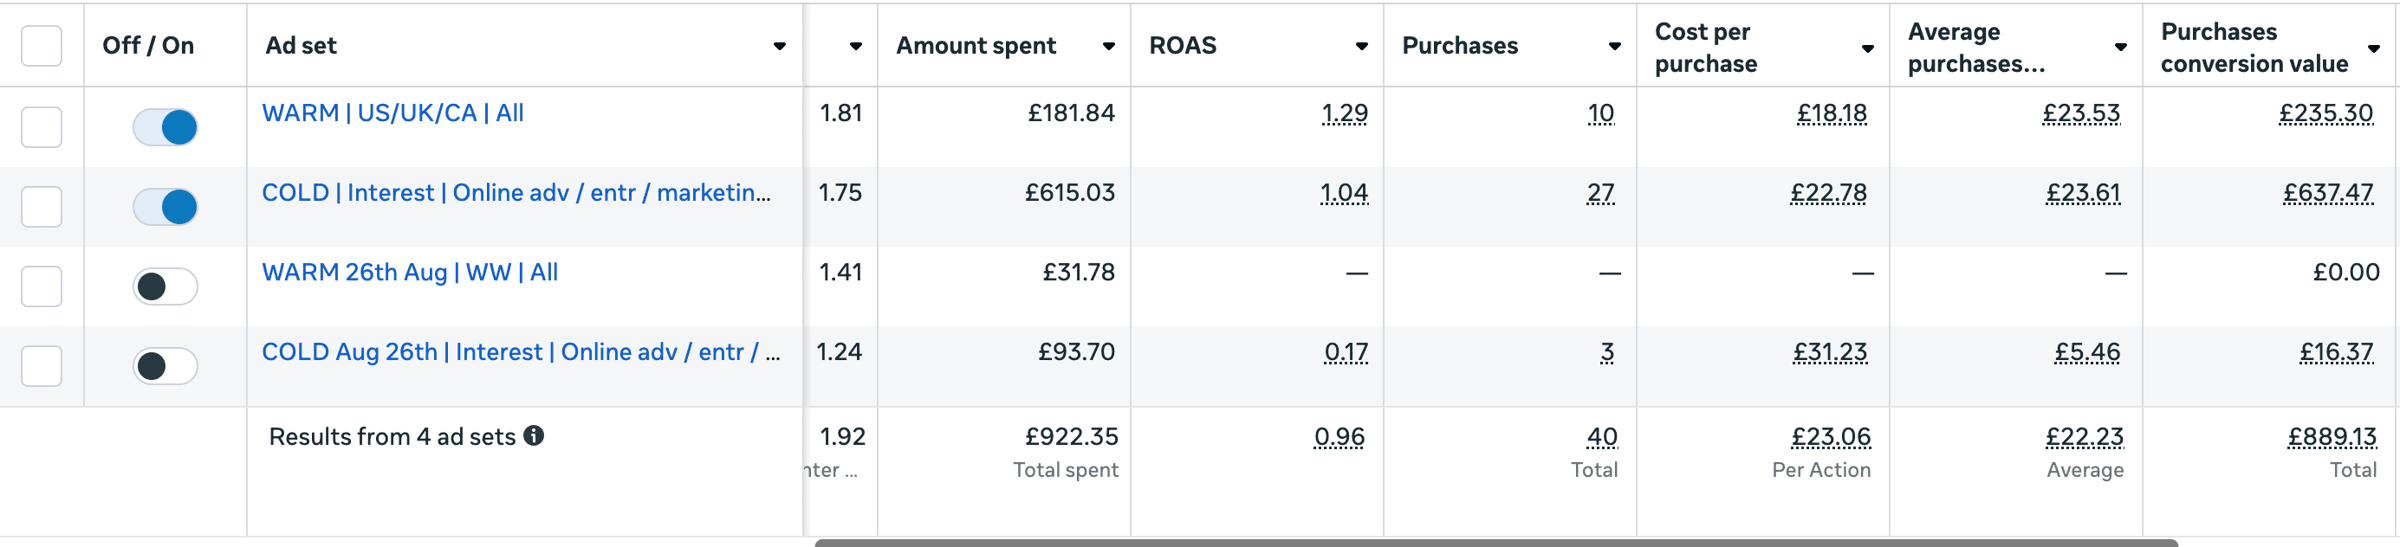Enable the WARM 26th Aug ad set toggle
This screenshot has width=2400, height=547.
coord(165,287)
